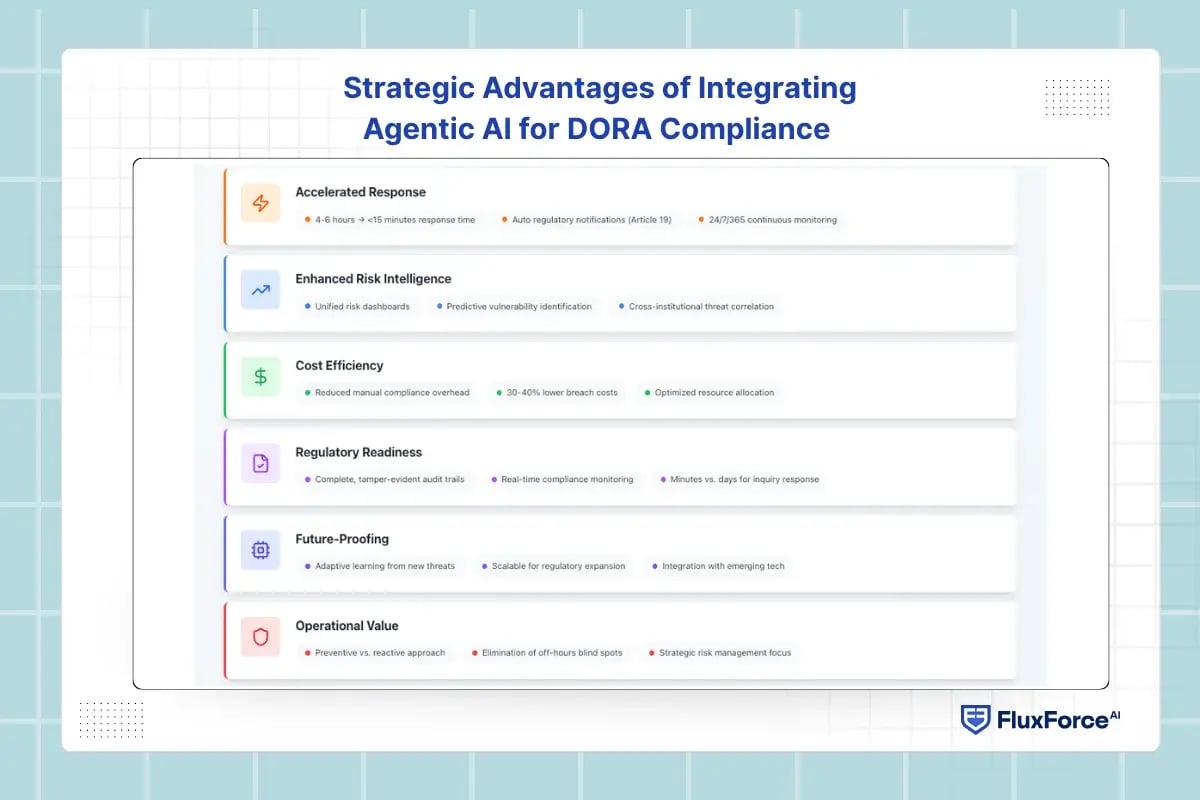Screen dimensions: 1200x800
Task: Click the green dollar sign Cost Efficiency icon
Action: 261,377
